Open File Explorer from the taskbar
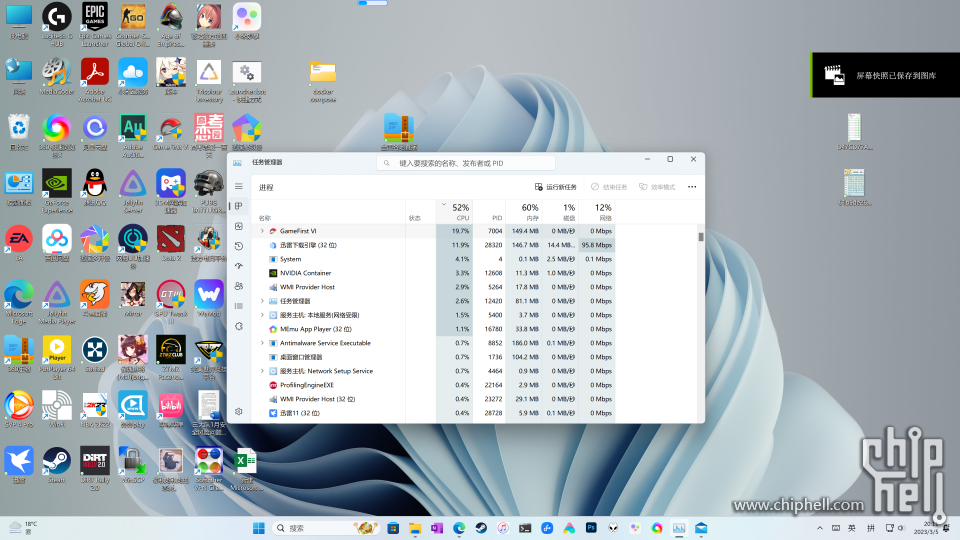Screen dimensions: 960x540 [x=414, y=528]
